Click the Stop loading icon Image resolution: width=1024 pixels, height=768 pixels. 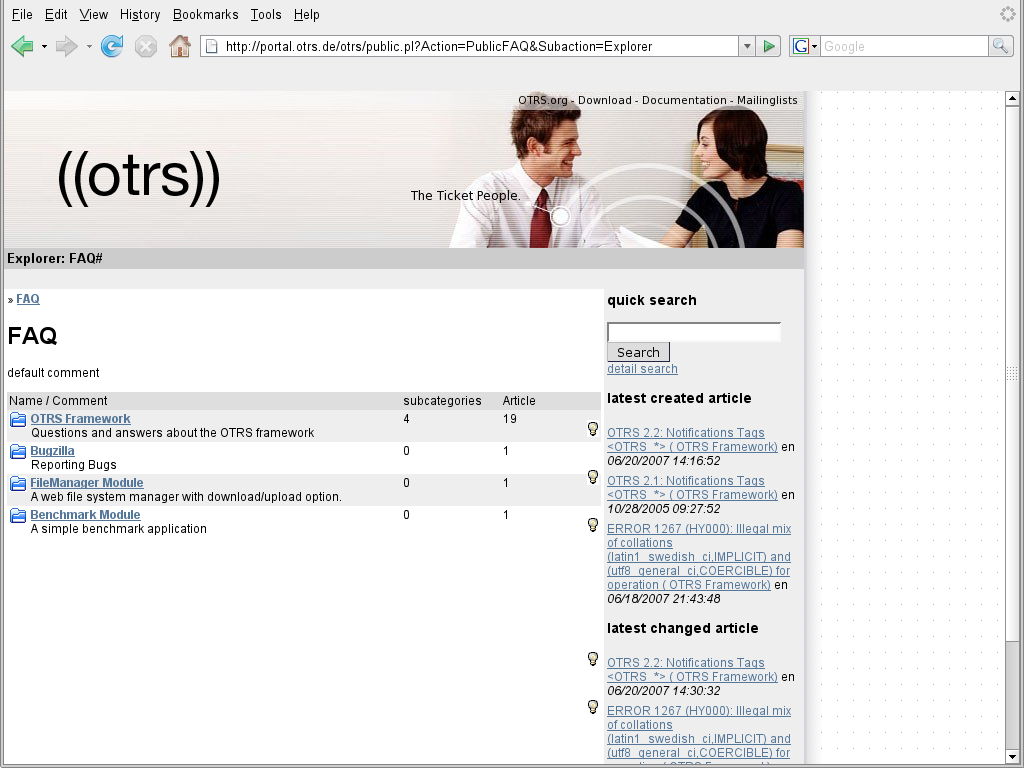point(146,46)
